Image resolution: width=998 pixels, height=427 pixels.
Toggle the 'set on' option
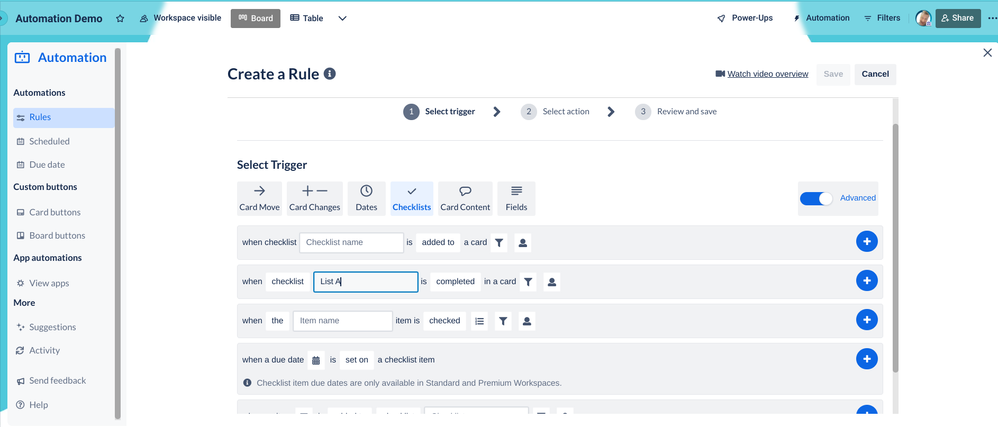coord(356,360)
